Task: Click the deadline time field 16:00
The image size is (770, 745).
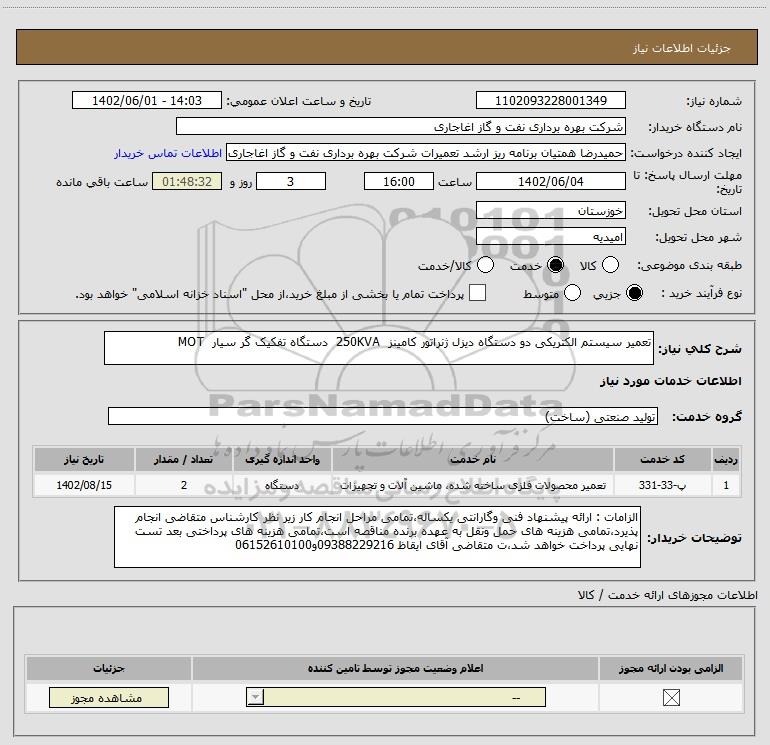Action: (x=399, y=181)
